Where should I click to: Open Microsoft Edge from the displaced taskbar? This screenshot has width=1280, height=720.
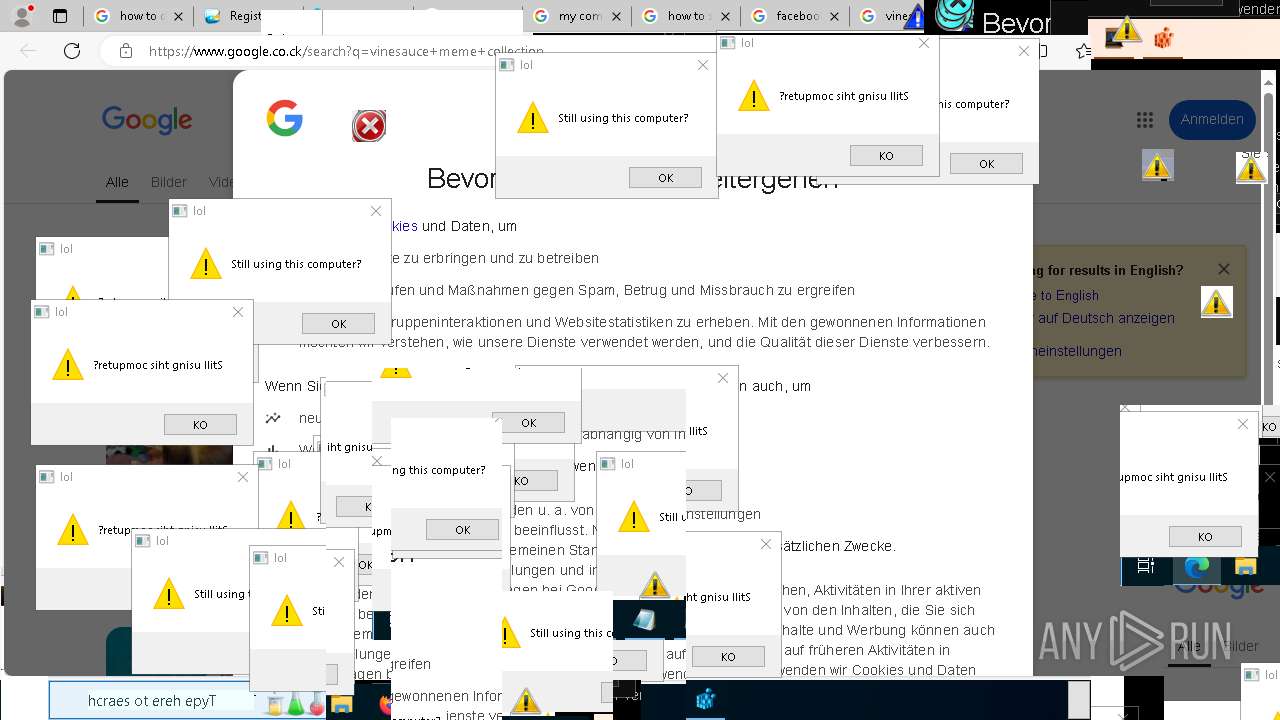pos(1196,567)
